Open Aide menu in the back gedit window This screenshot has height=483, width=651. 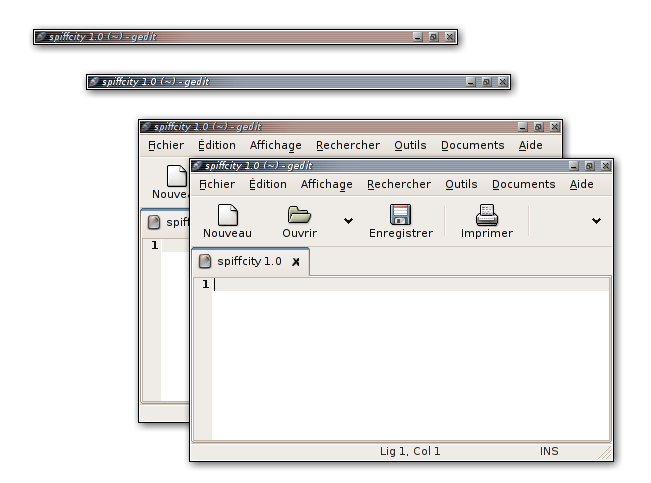530,145
